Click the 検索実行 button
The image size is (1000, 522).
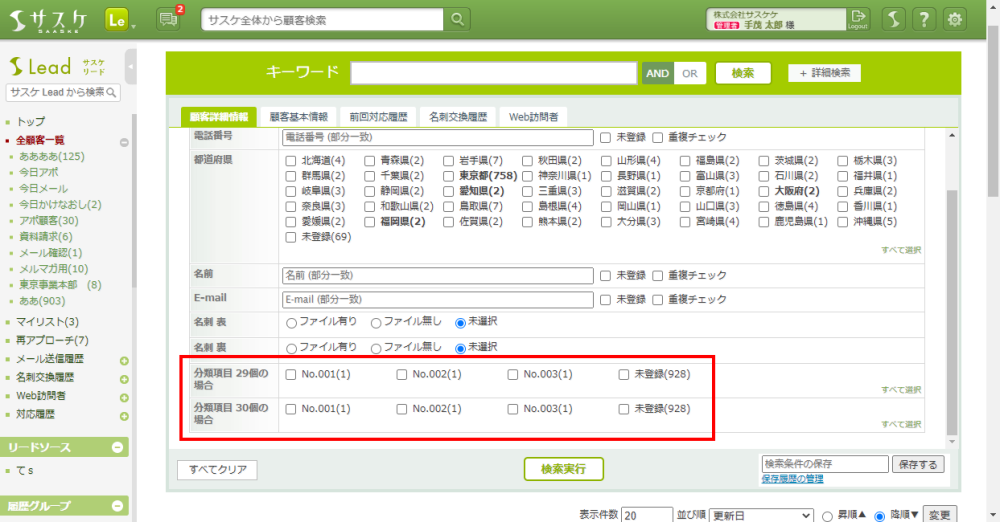(564, 469)
